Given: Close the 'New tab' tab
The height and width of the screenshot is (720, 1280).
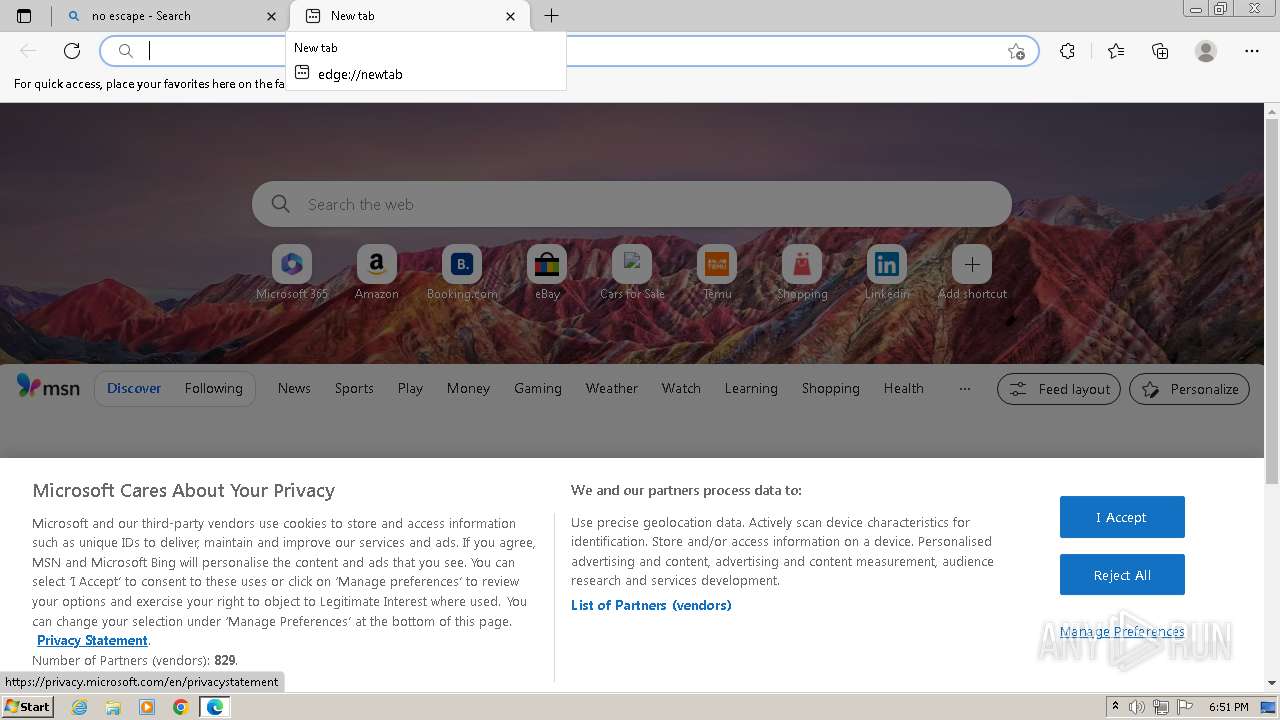Looking at the screenshot, I should [511, 16].
